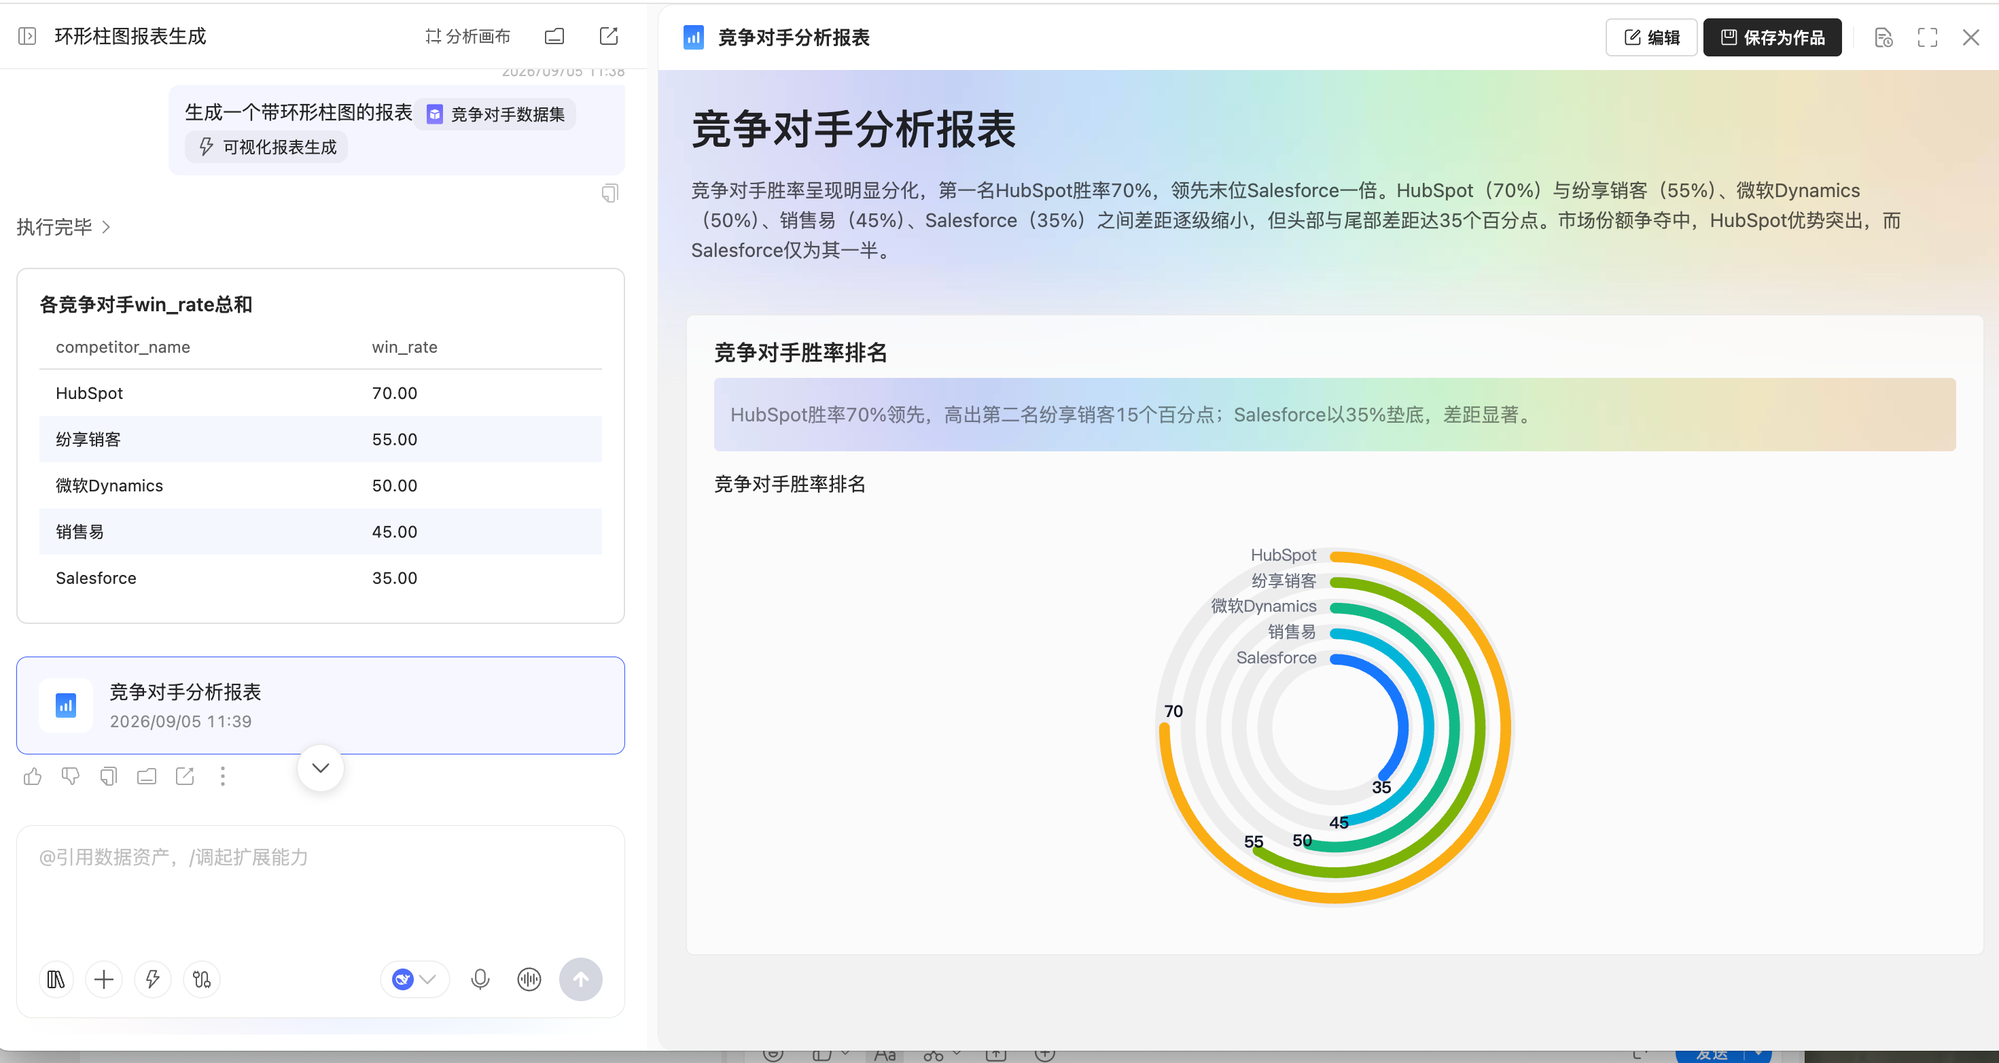Click the folder icon under the response

coord(147,776)
